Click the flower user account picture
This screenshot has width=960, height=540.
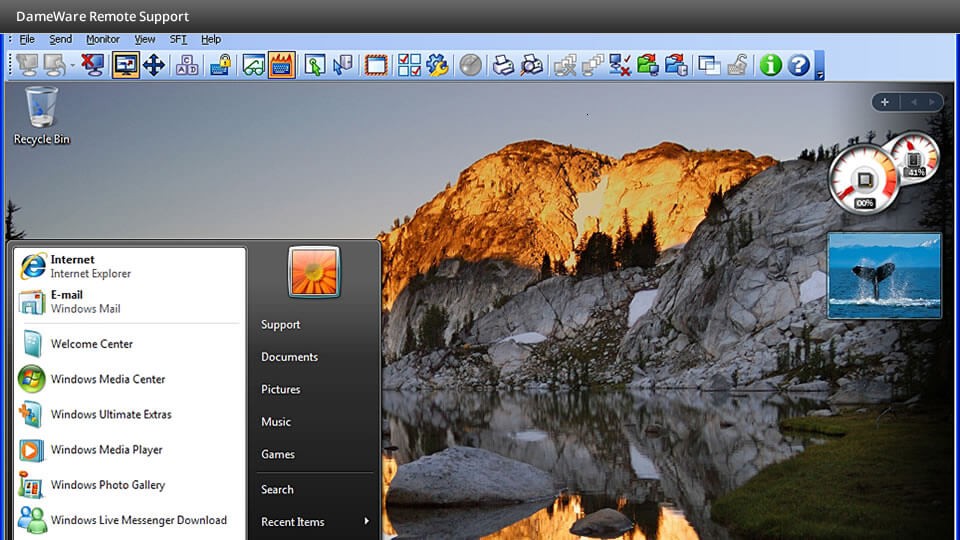pyautogui.click(x=314, y=271)
